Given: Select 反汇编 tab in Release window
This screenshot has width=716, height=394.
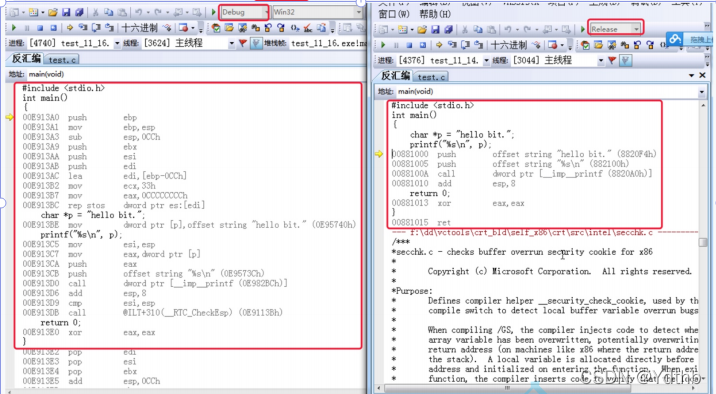Looking at the screenshot, I should [x=395, y=76].
